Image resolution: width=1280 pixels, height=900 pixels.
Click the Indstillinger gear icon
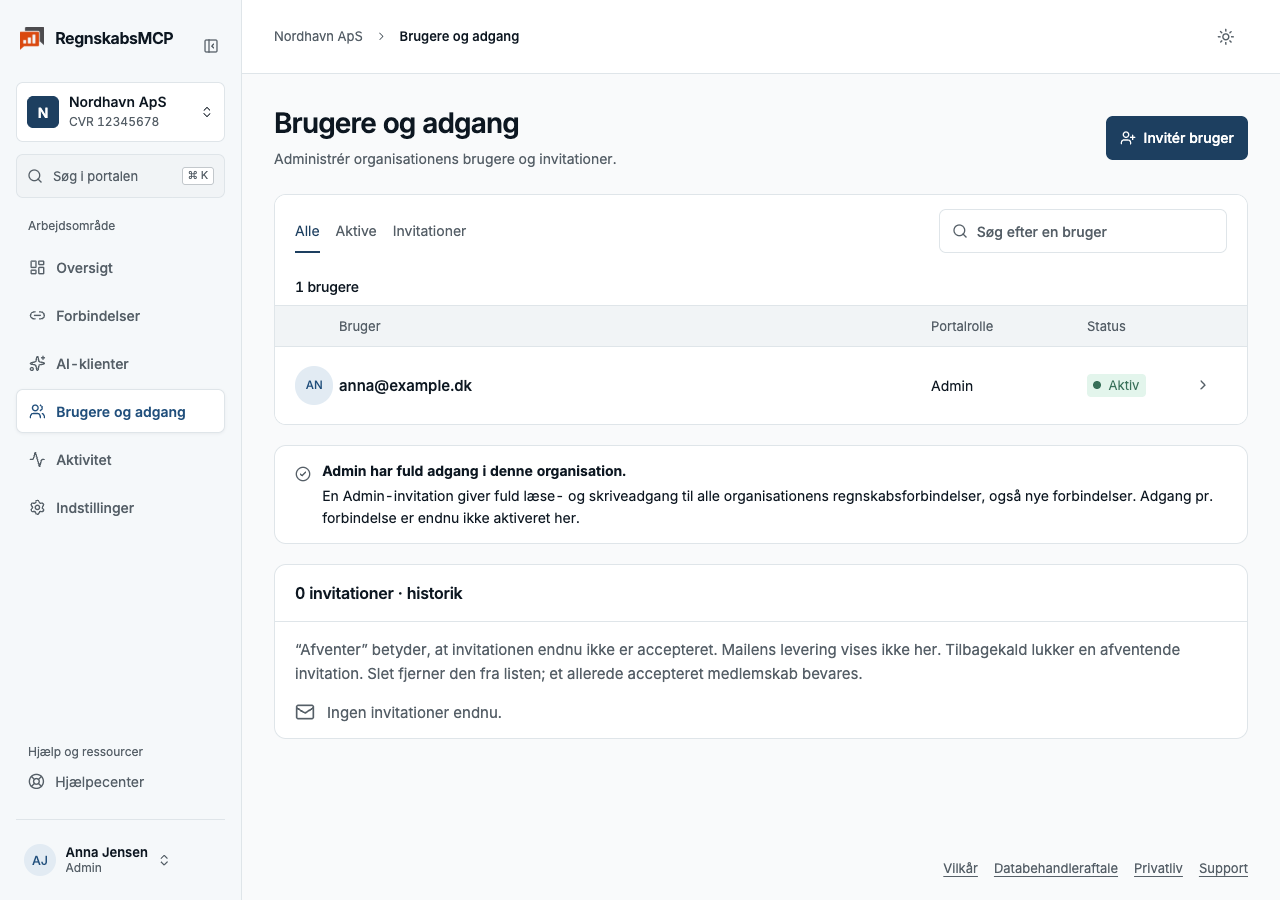pos(37,508)
